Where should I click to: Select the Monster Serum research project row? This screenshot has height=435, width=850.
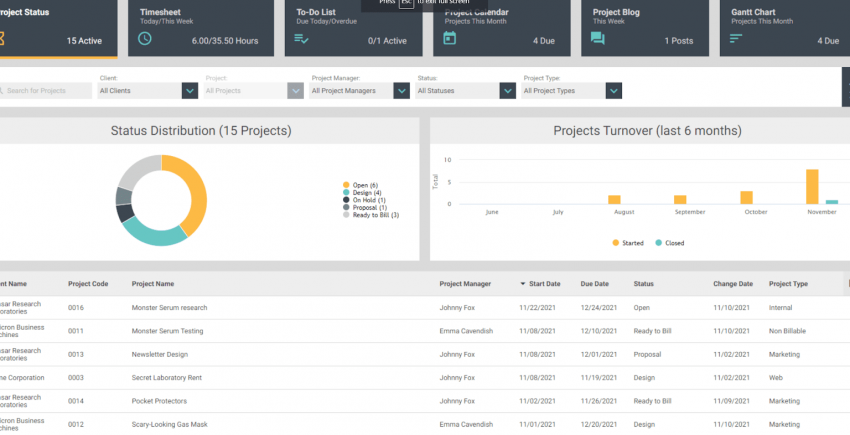169,307
